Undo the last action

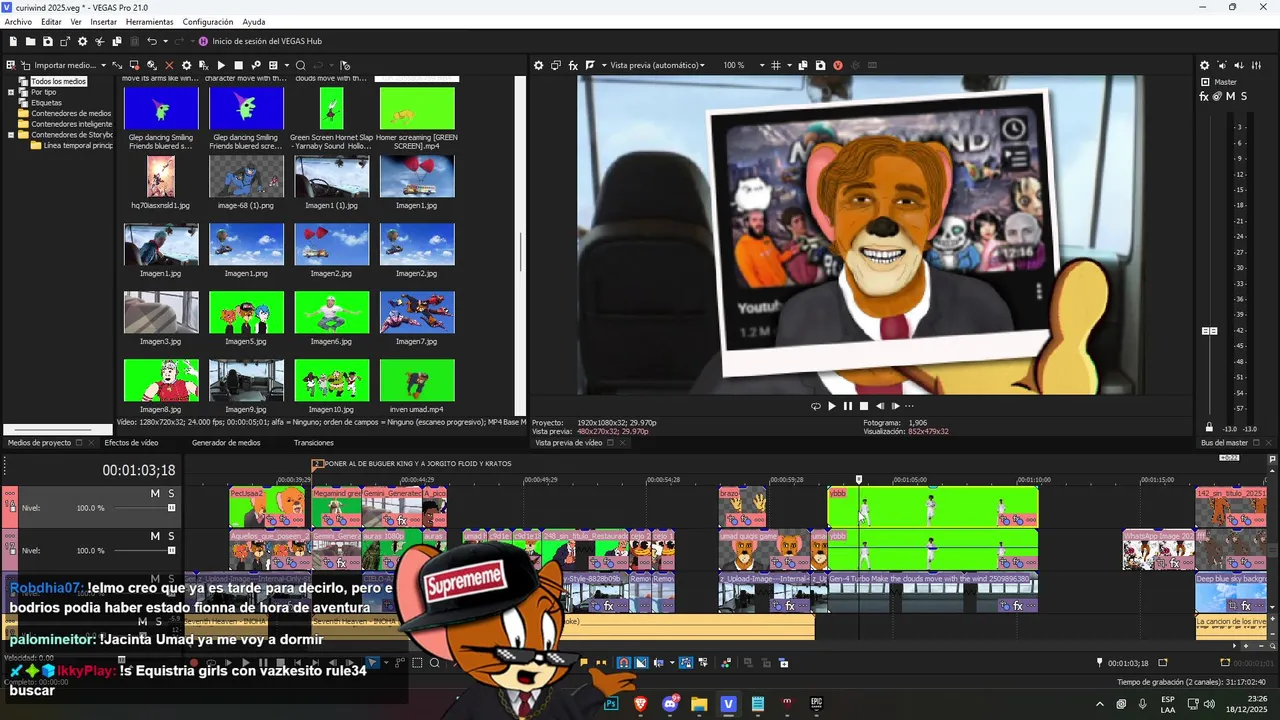click(x=151, y=41)
